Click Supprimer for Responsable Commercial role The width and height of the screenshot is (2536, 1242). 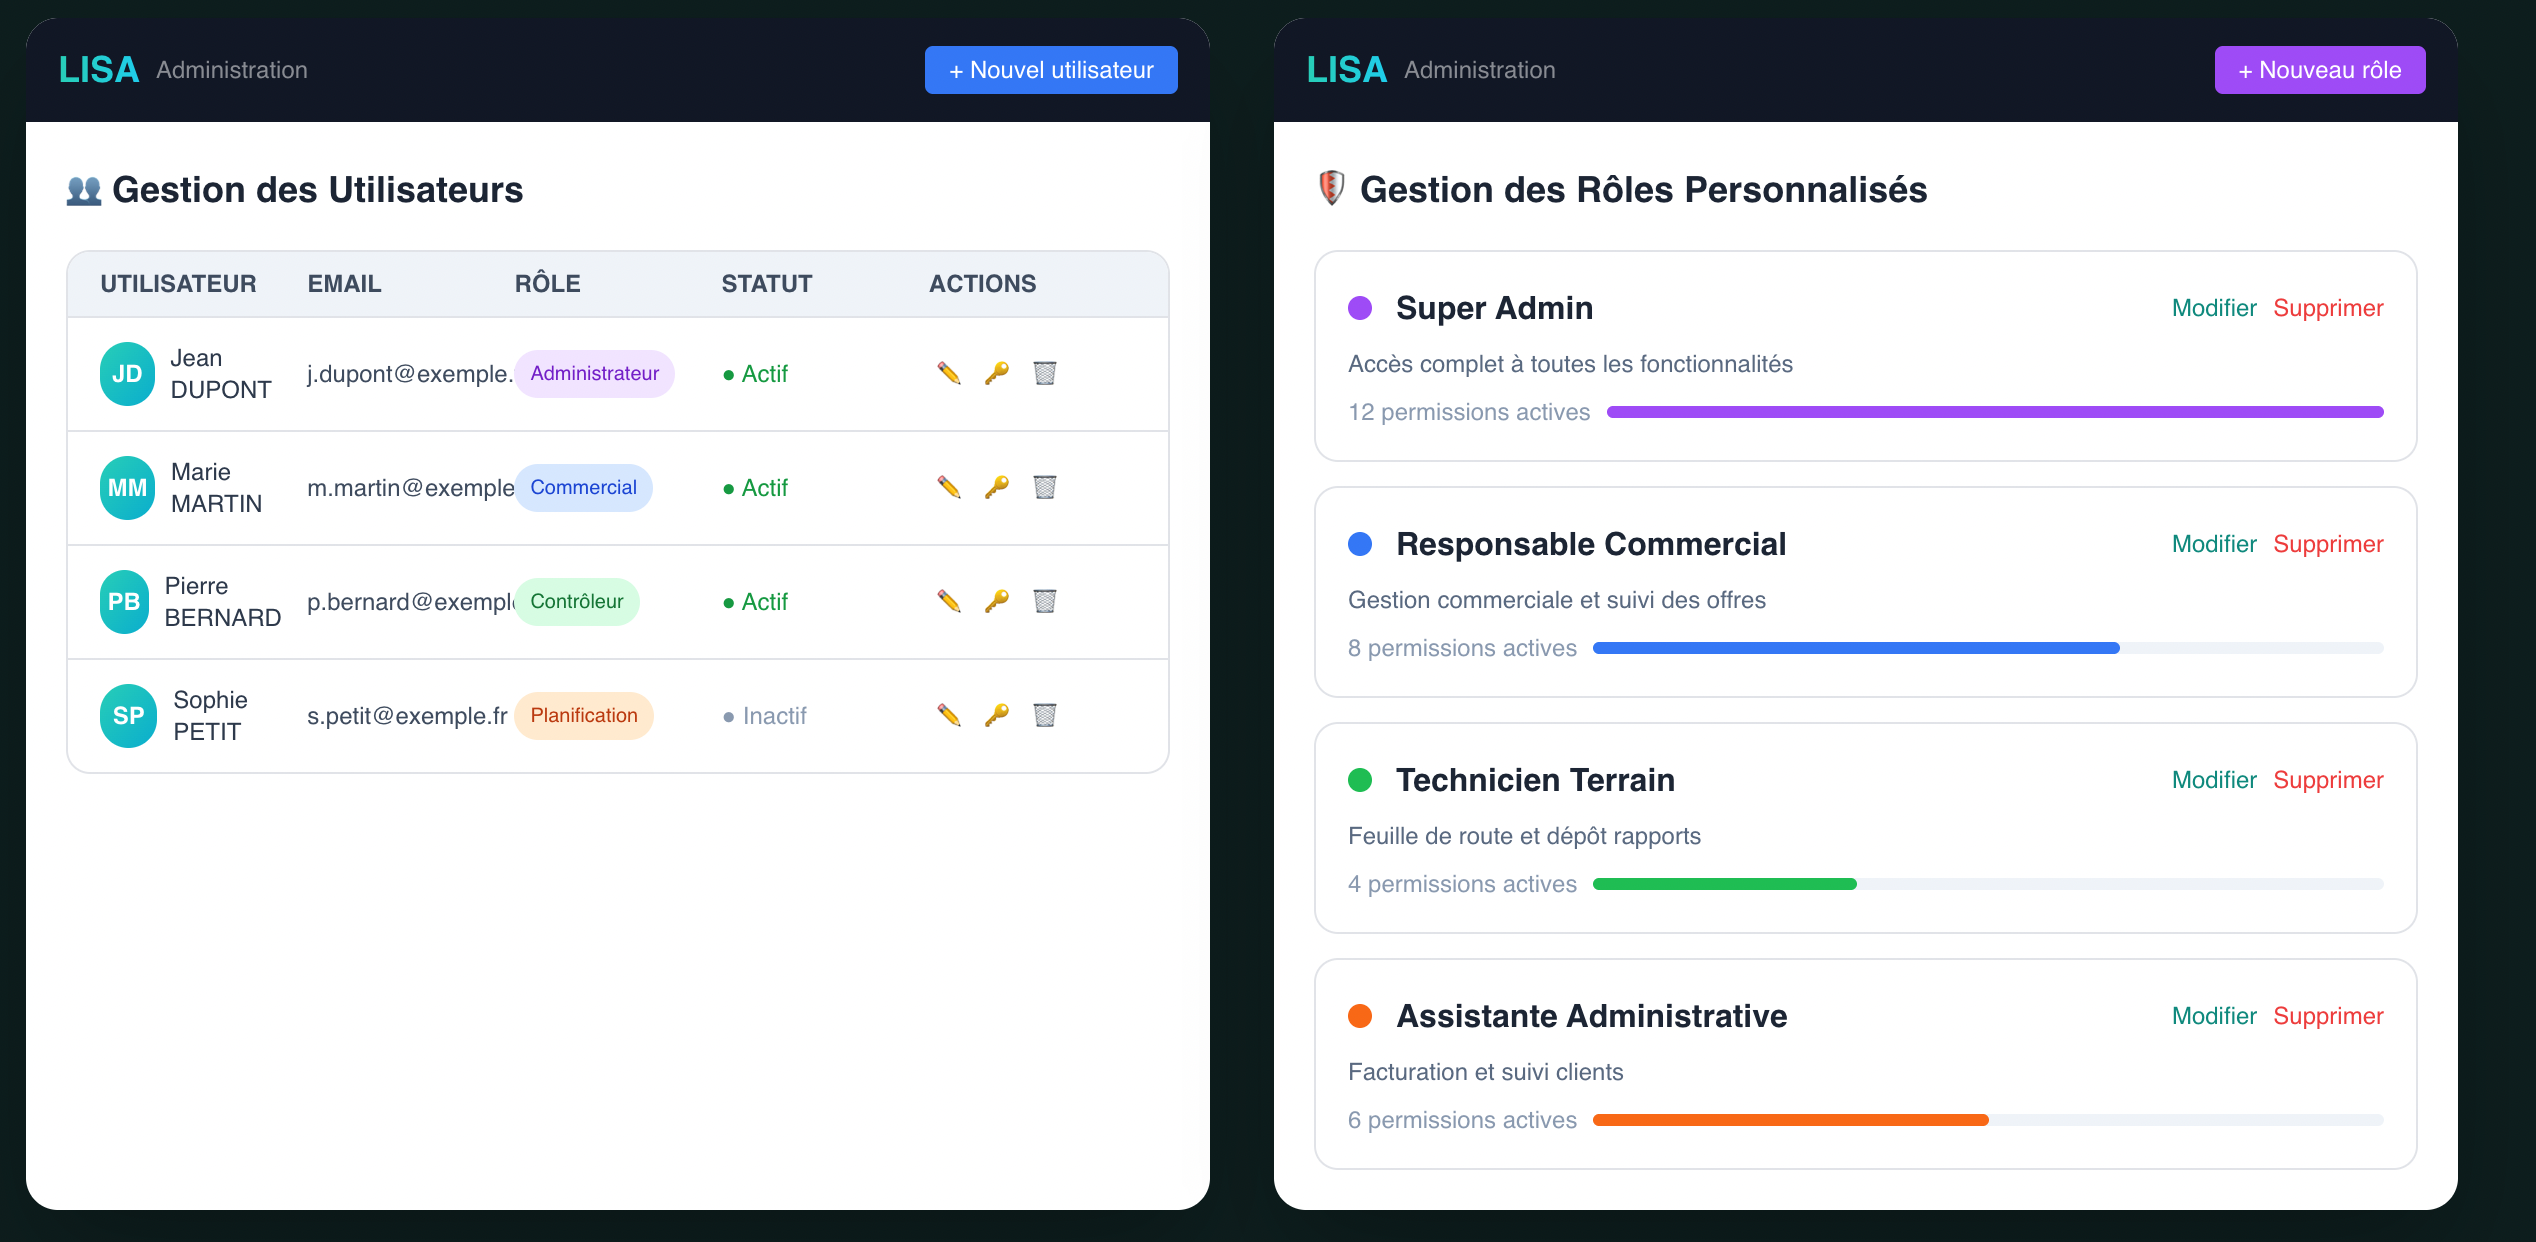pos(2327,544)
